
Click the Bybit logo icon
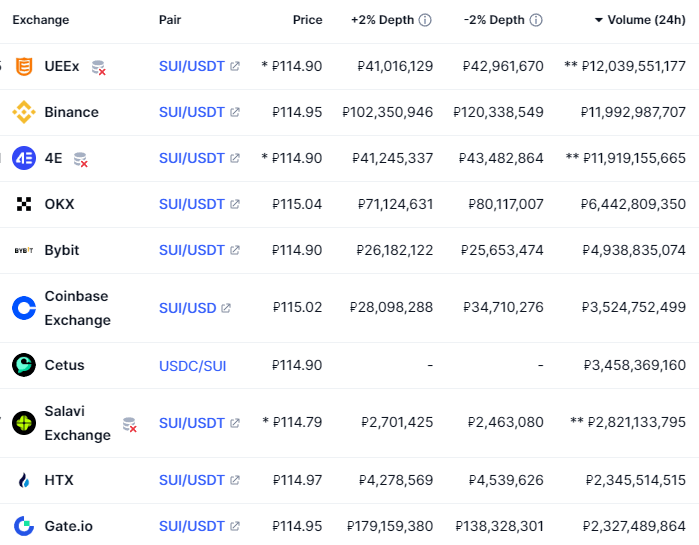(x=23, y=250)
